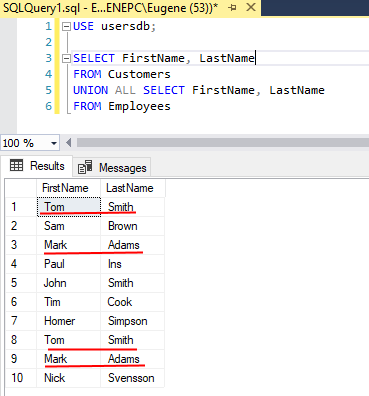The height and width of the screenshot is (396, 369).
Task: Click the Tom cell in row 8
Action: [x=69, y=340]
